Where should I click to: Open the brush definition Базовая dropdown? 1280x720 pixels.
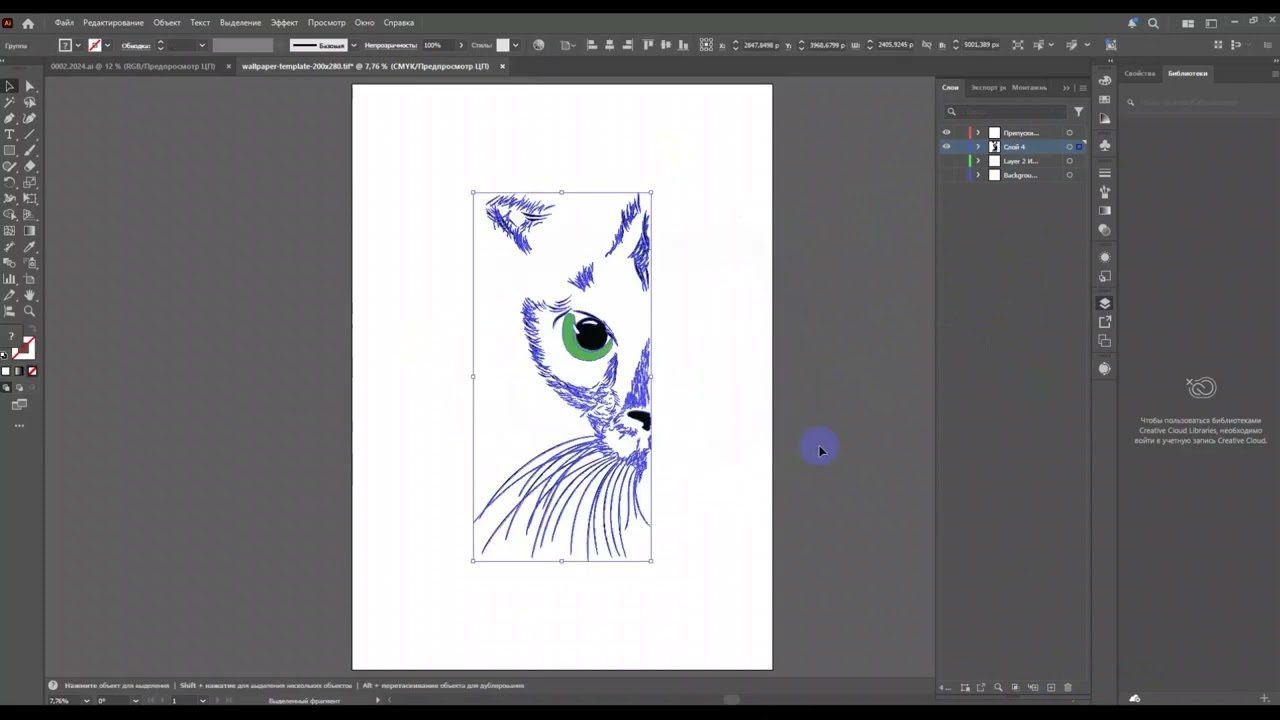[353, 45]
